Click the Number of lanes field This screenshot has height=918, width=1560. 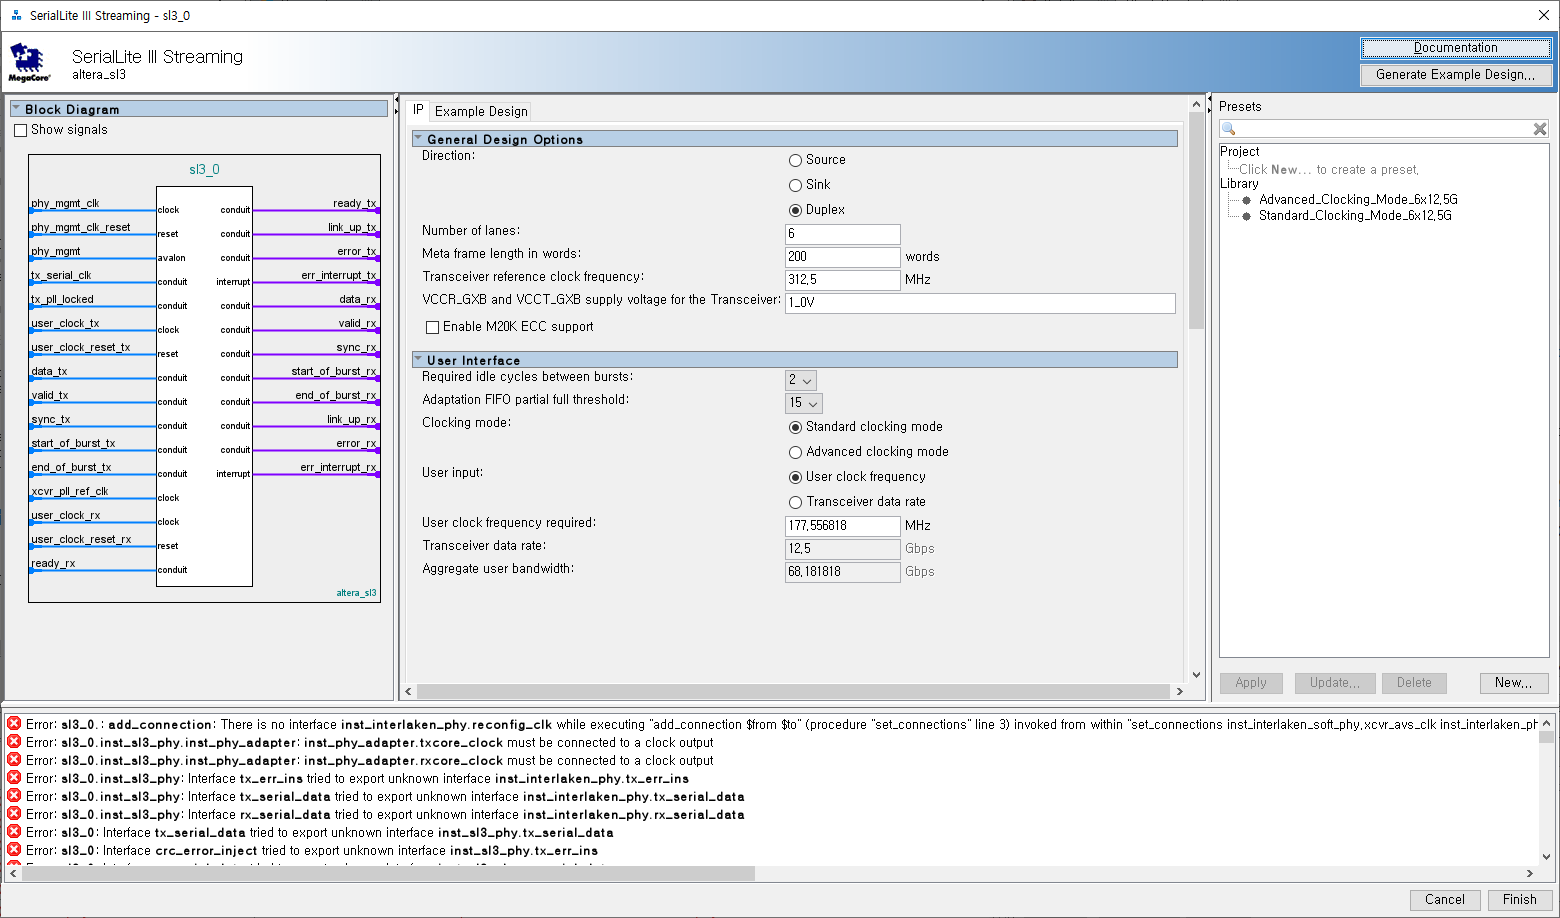point(843,234)
